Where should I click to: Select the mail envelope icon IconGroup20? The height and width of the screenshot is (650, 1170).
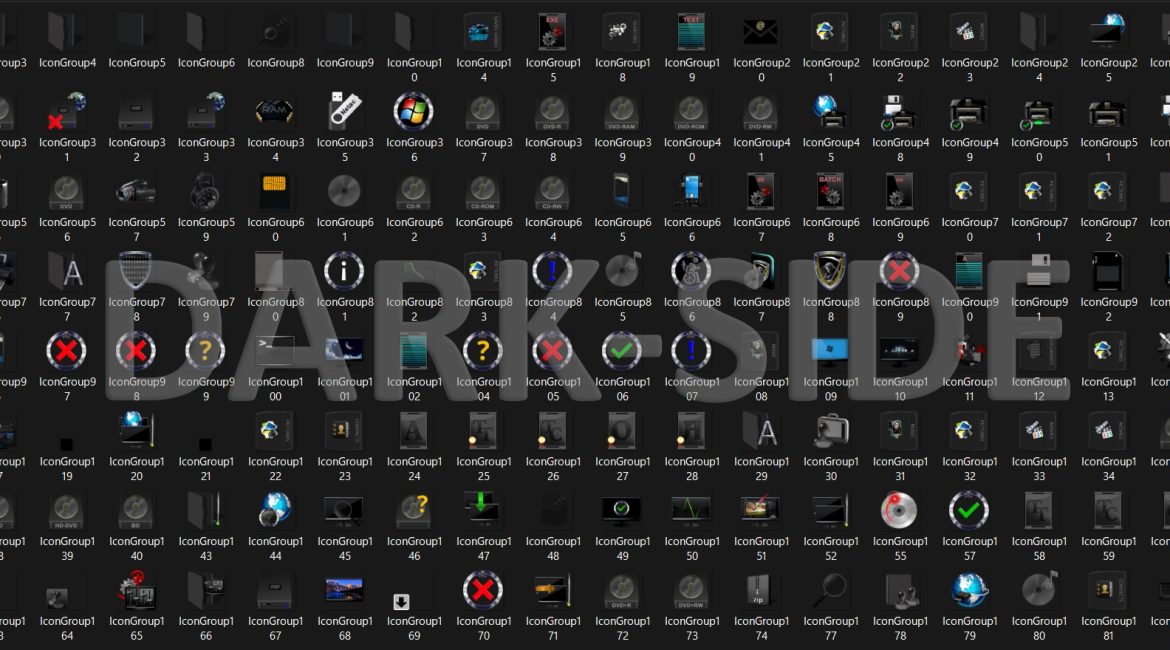pyautogui.click(x=761, y=32)
